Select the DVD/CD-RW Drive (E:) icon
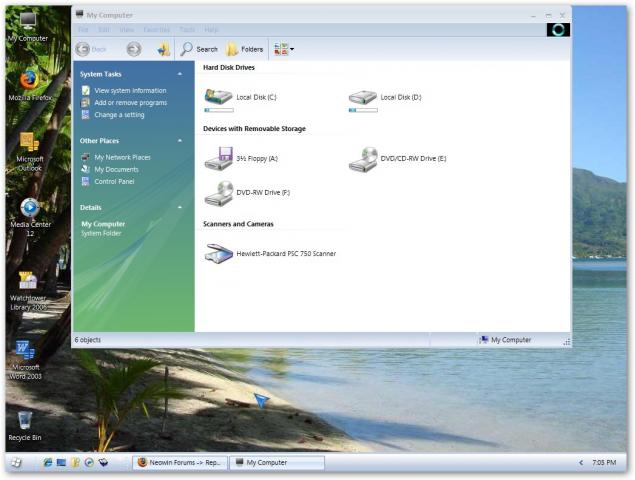This screenshot has height=480, width=635. tap(363, 159)
